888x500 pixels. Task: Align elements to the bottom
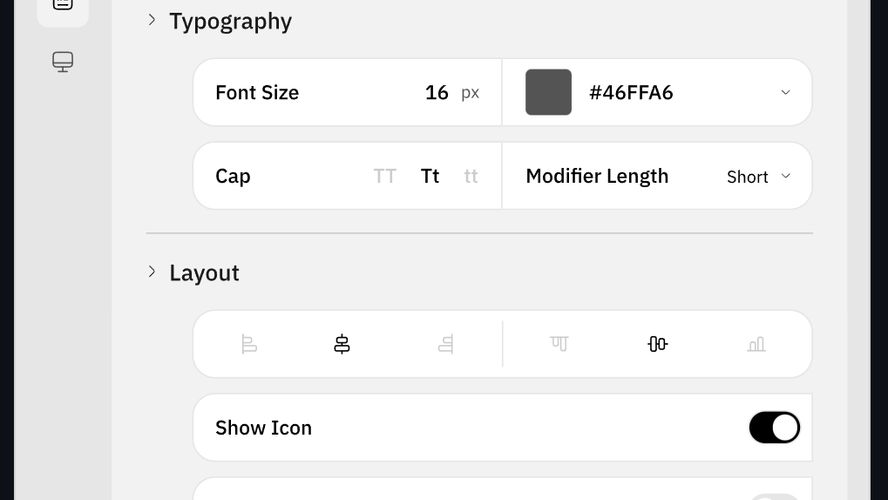point(756,344)
